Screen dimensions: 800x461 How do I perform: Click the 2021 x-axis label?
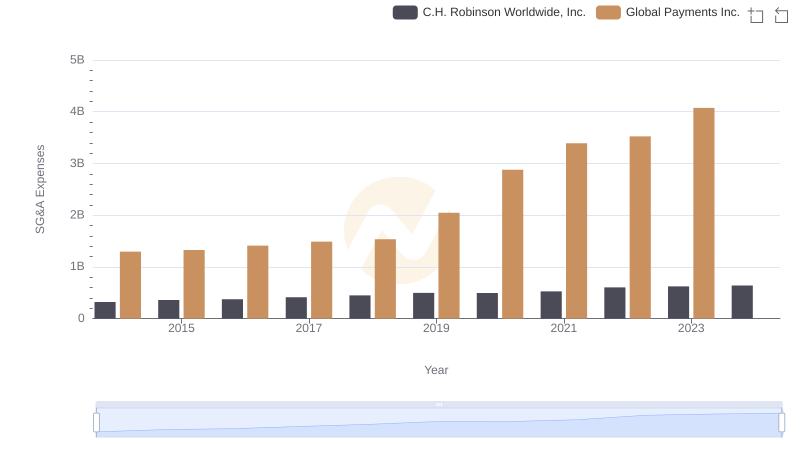tap(564, 328)
